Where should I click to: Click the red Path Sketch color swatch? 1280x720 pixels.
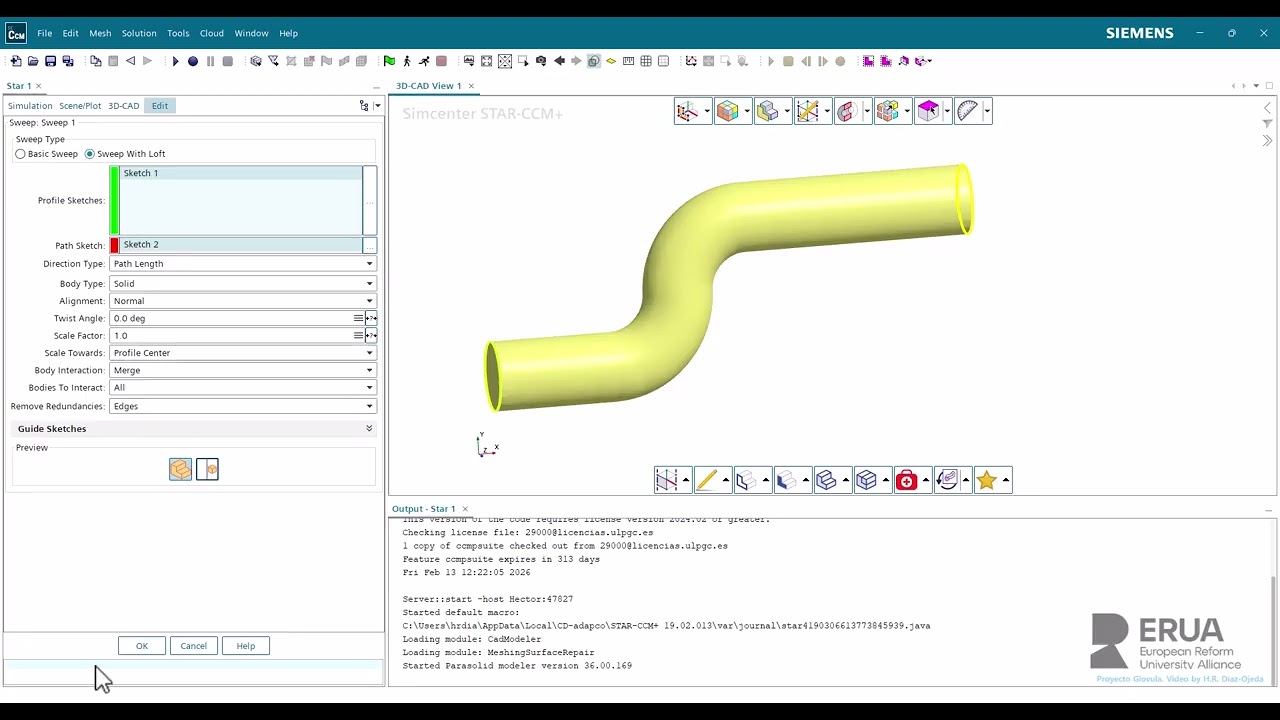114,245
